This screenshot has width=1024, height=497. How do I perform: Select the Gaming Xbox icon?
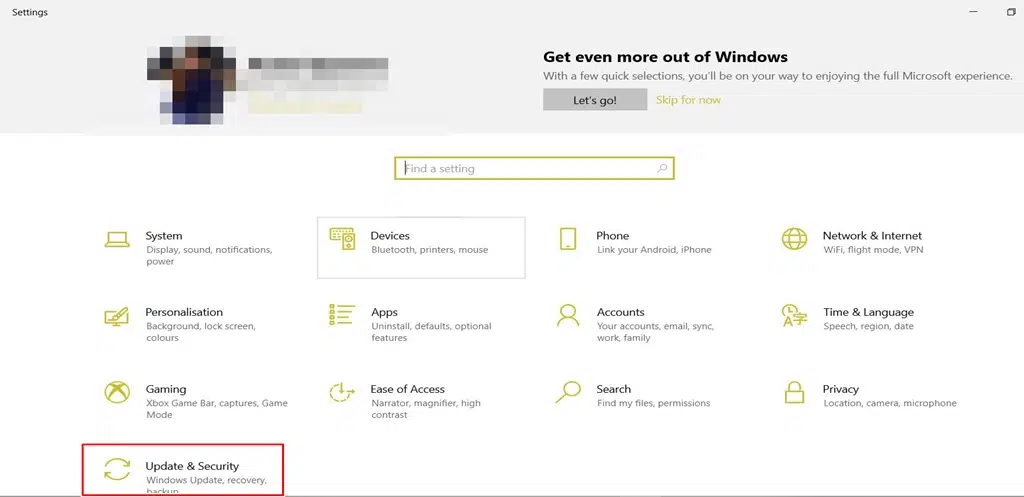(x=118, y=392)
